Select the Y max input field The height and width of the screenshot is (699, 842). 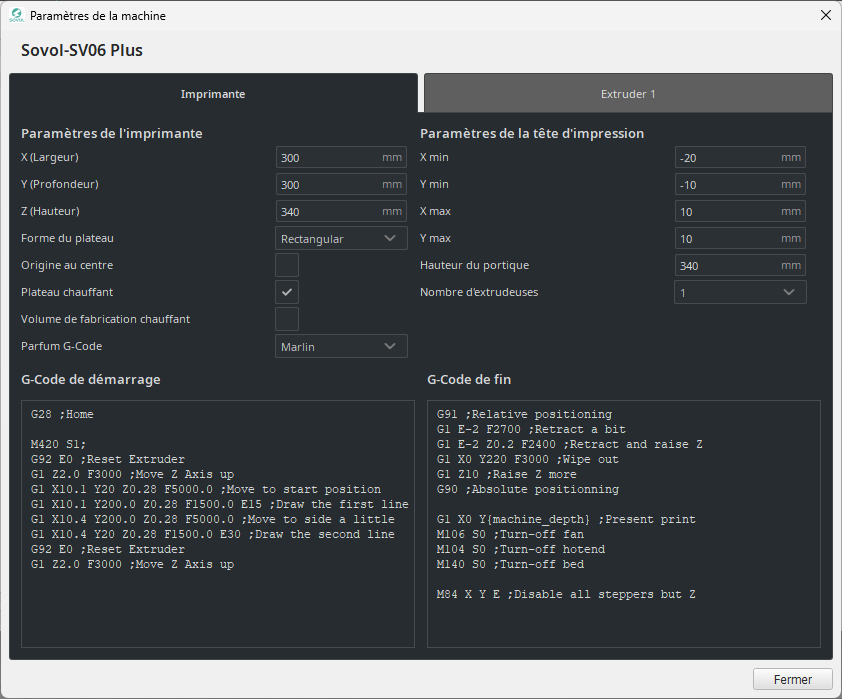(740, 238)
